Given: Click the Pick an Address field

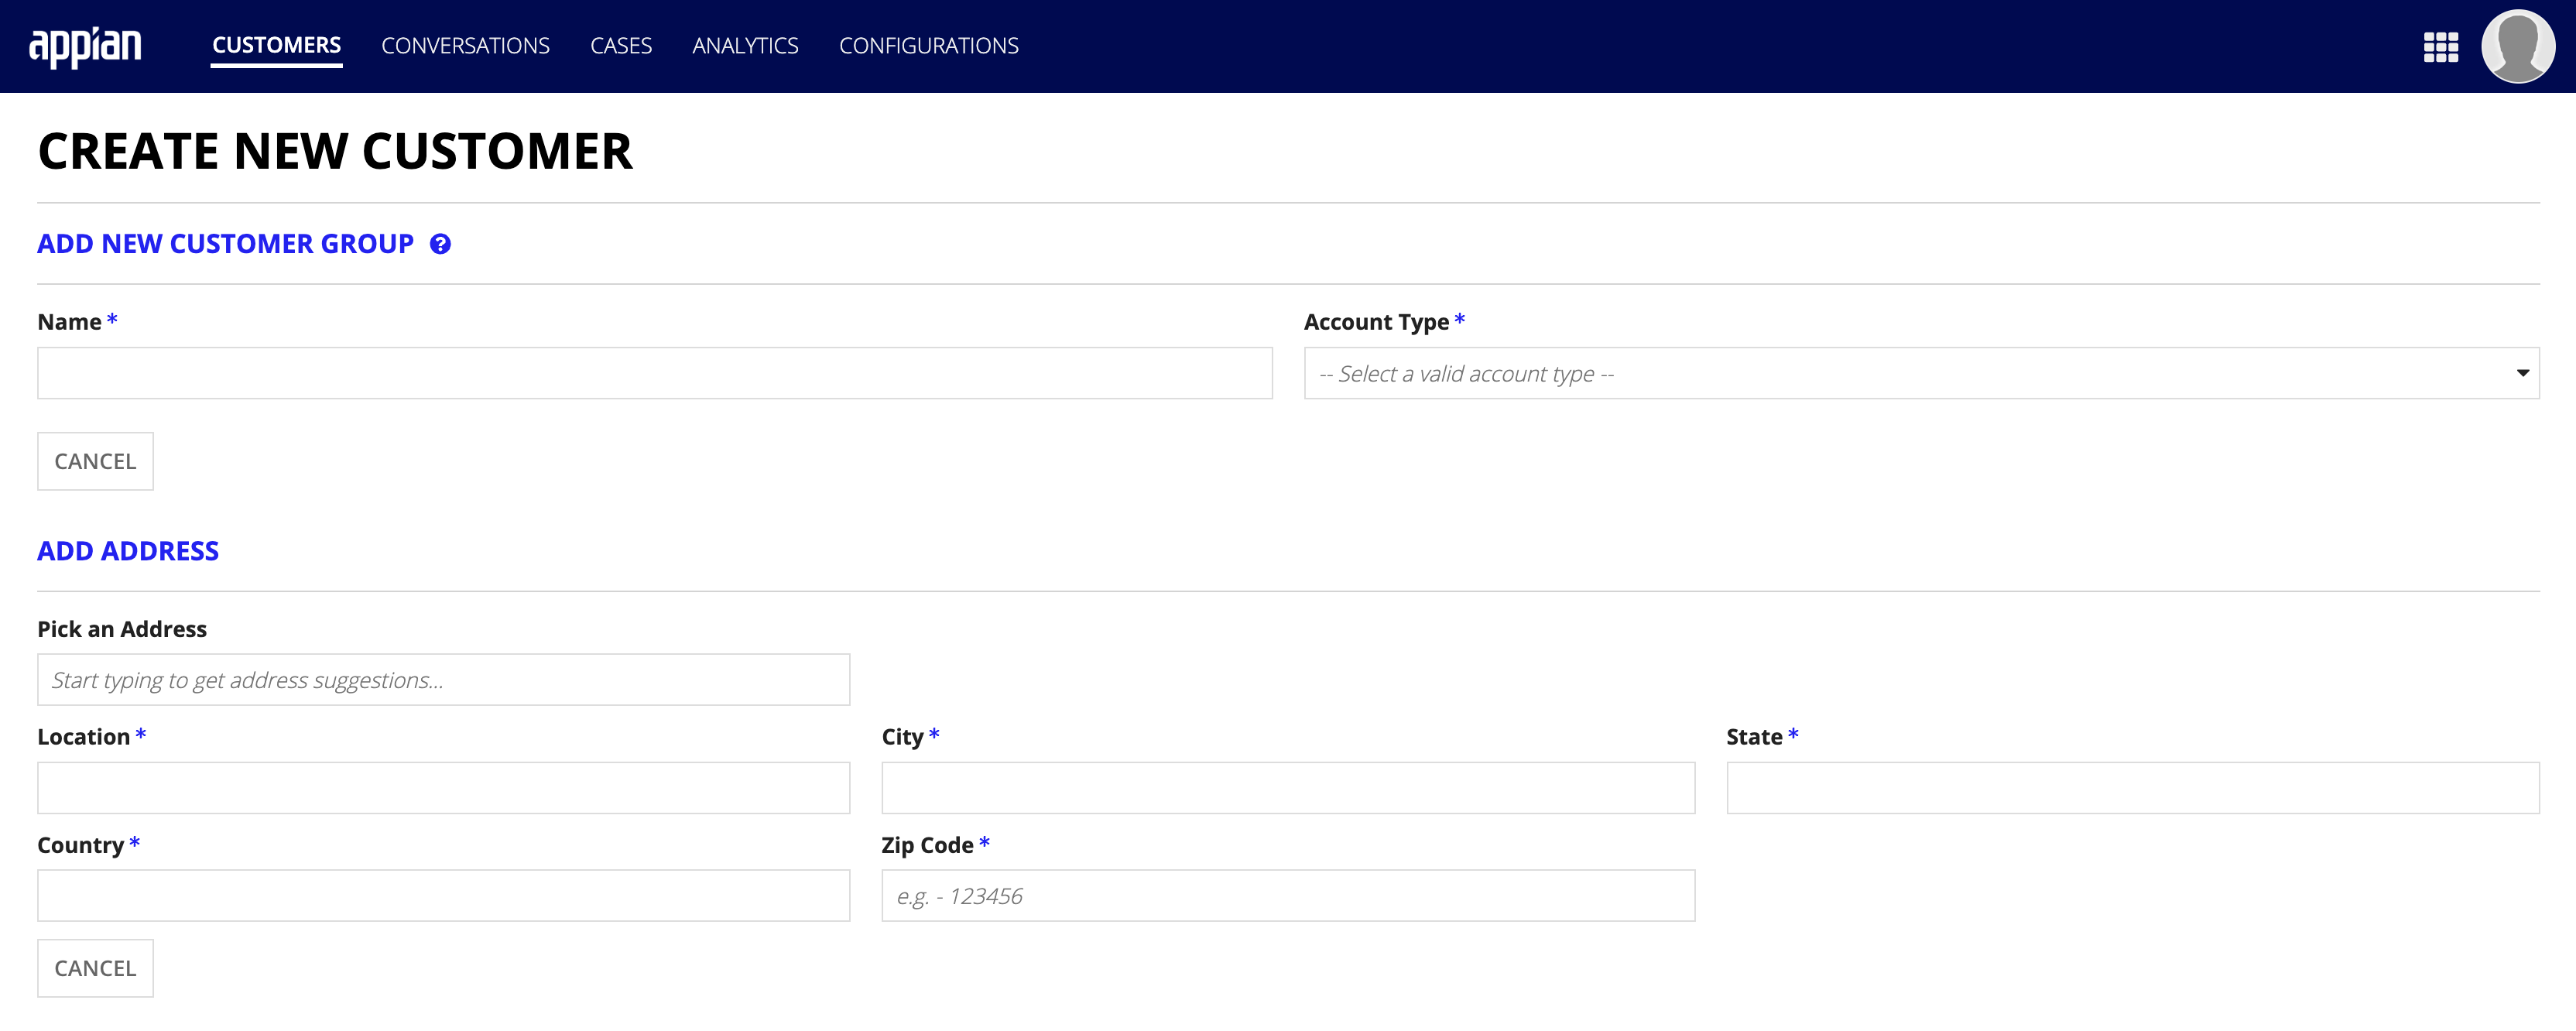Looking at the screenshot, I should 444,680.
